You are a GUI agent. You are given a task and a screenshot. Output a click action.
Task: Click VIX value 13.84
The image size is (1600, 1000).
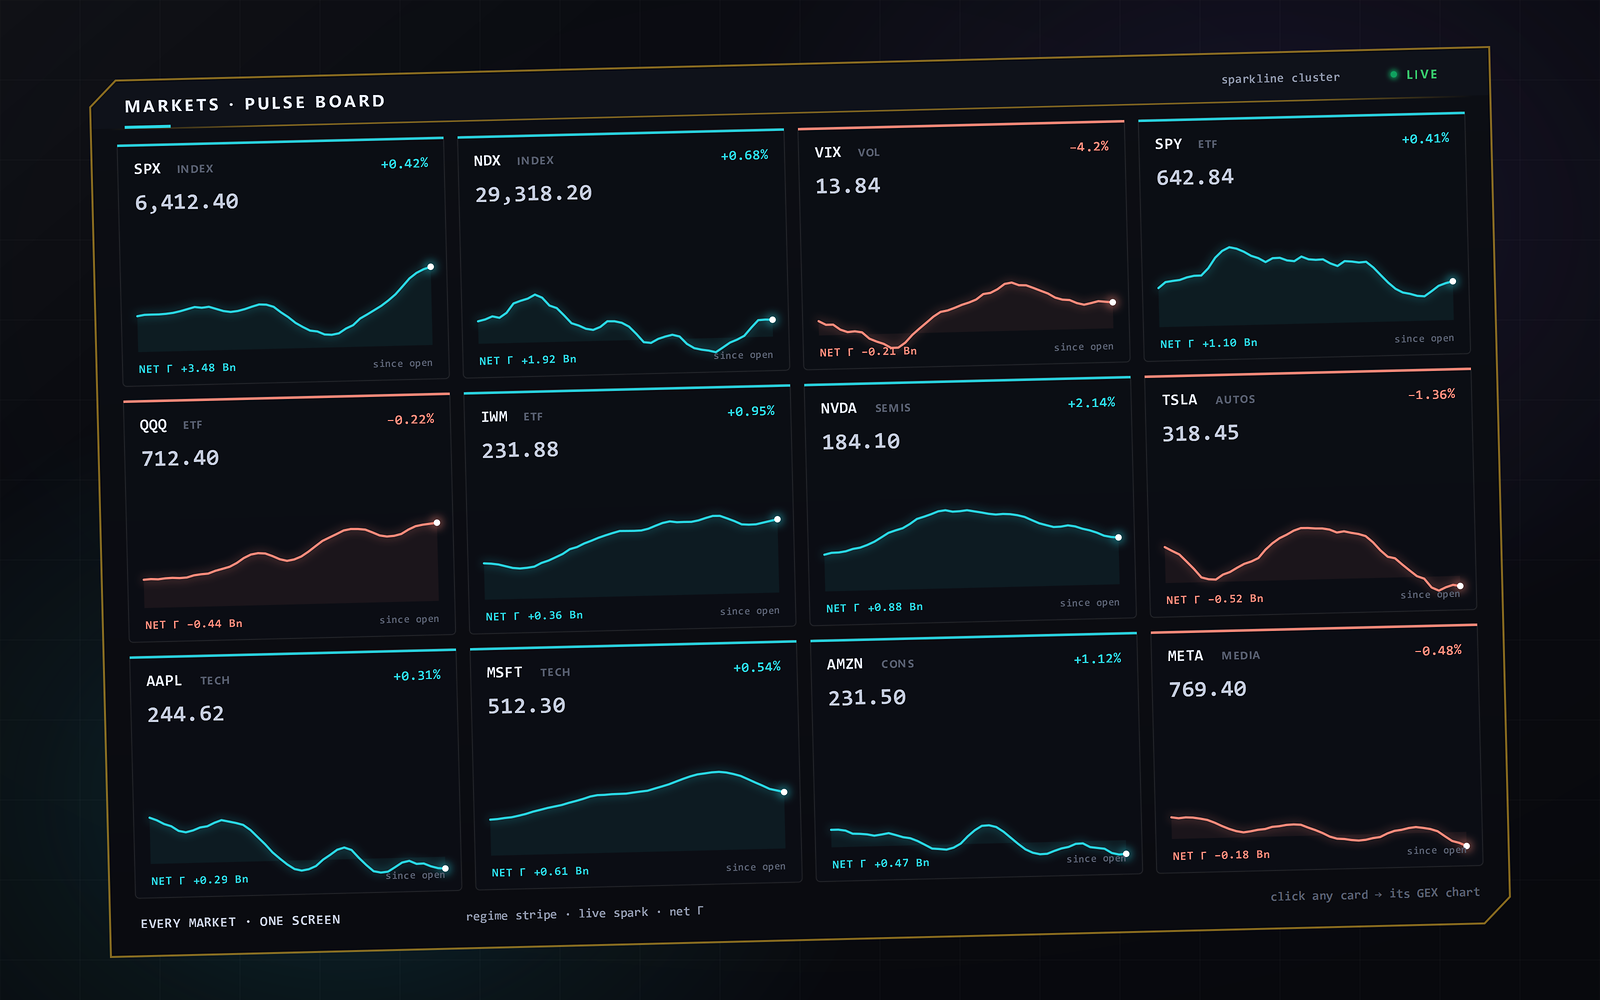tap(848, 186)
